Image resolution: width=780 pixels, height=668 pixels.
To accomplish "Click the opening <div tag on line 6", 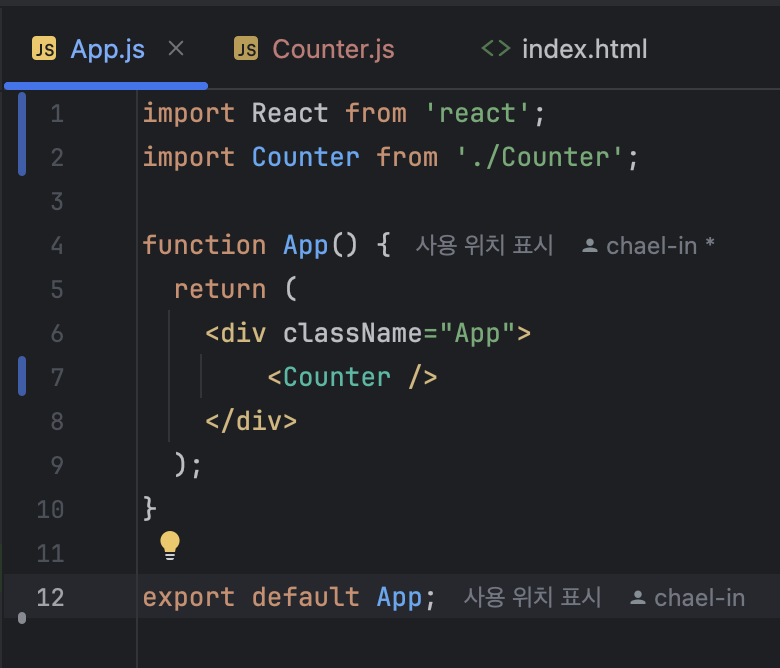I will pyautogui.click(x=236, y=333).
